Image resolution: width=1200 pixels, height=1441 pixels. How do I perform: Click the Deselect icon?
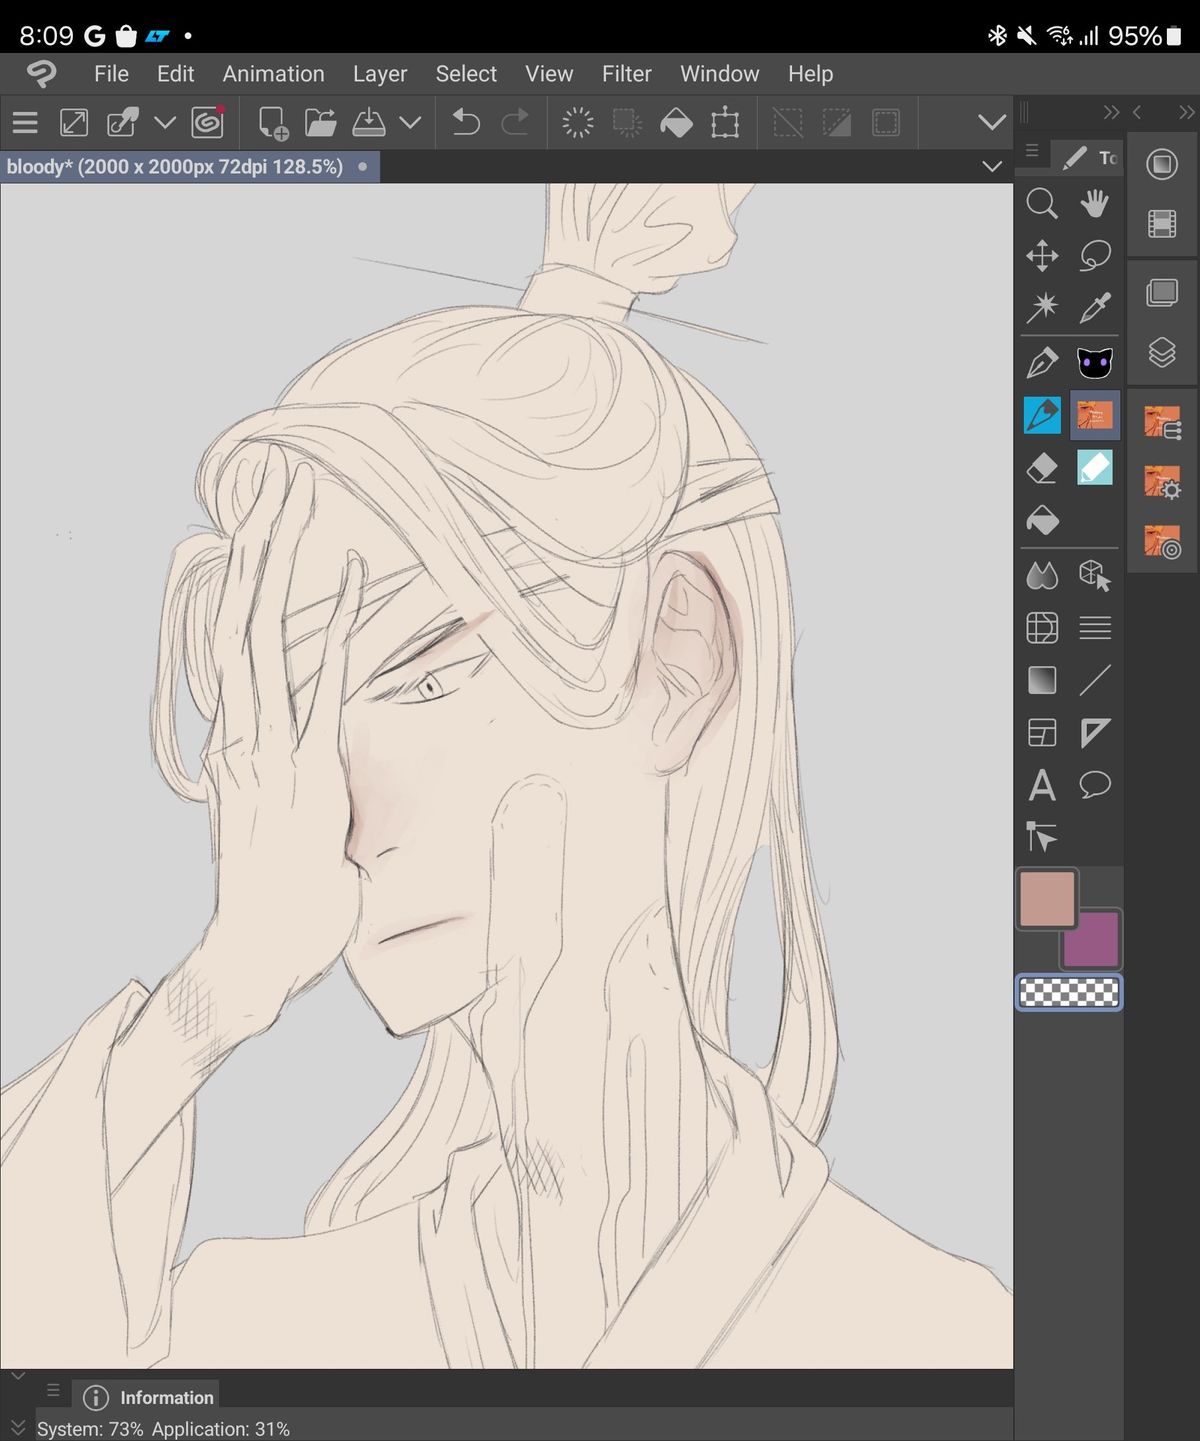click(x=788, y=123)
